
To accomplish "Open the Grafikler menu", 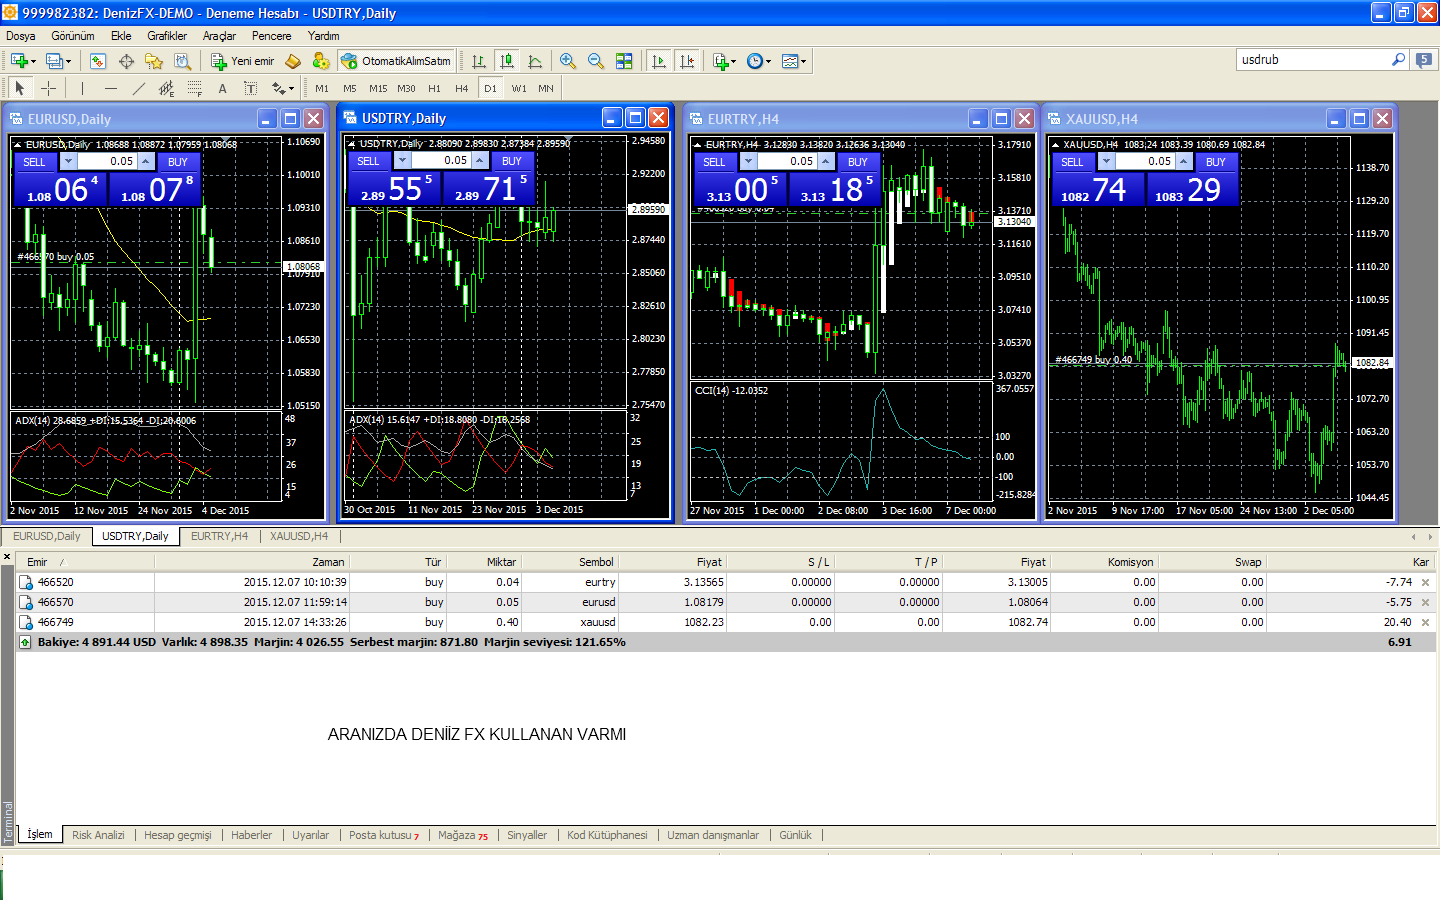I will coord(167,36).
